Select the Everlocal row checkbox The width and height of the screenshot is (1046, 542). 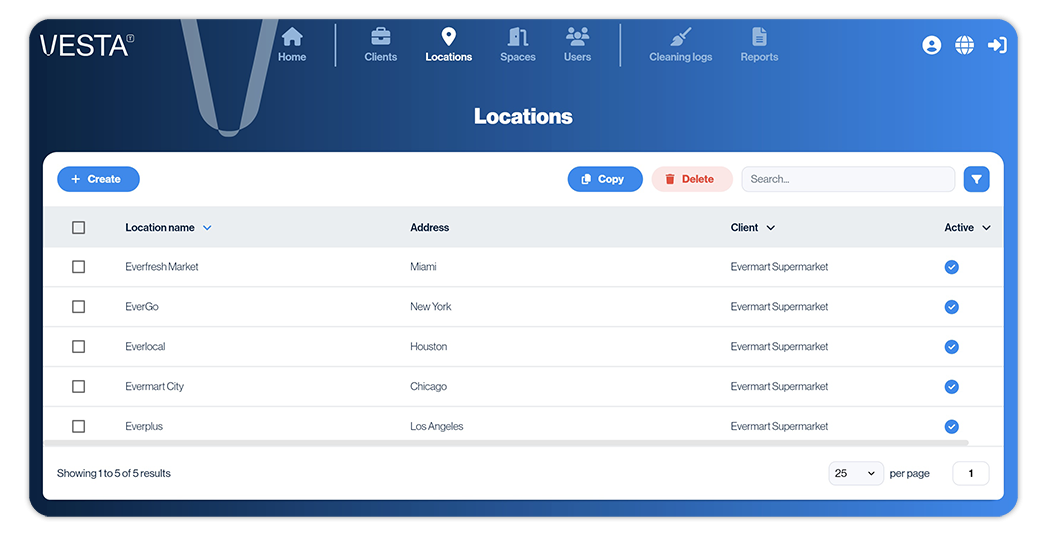tap(79, 347)
